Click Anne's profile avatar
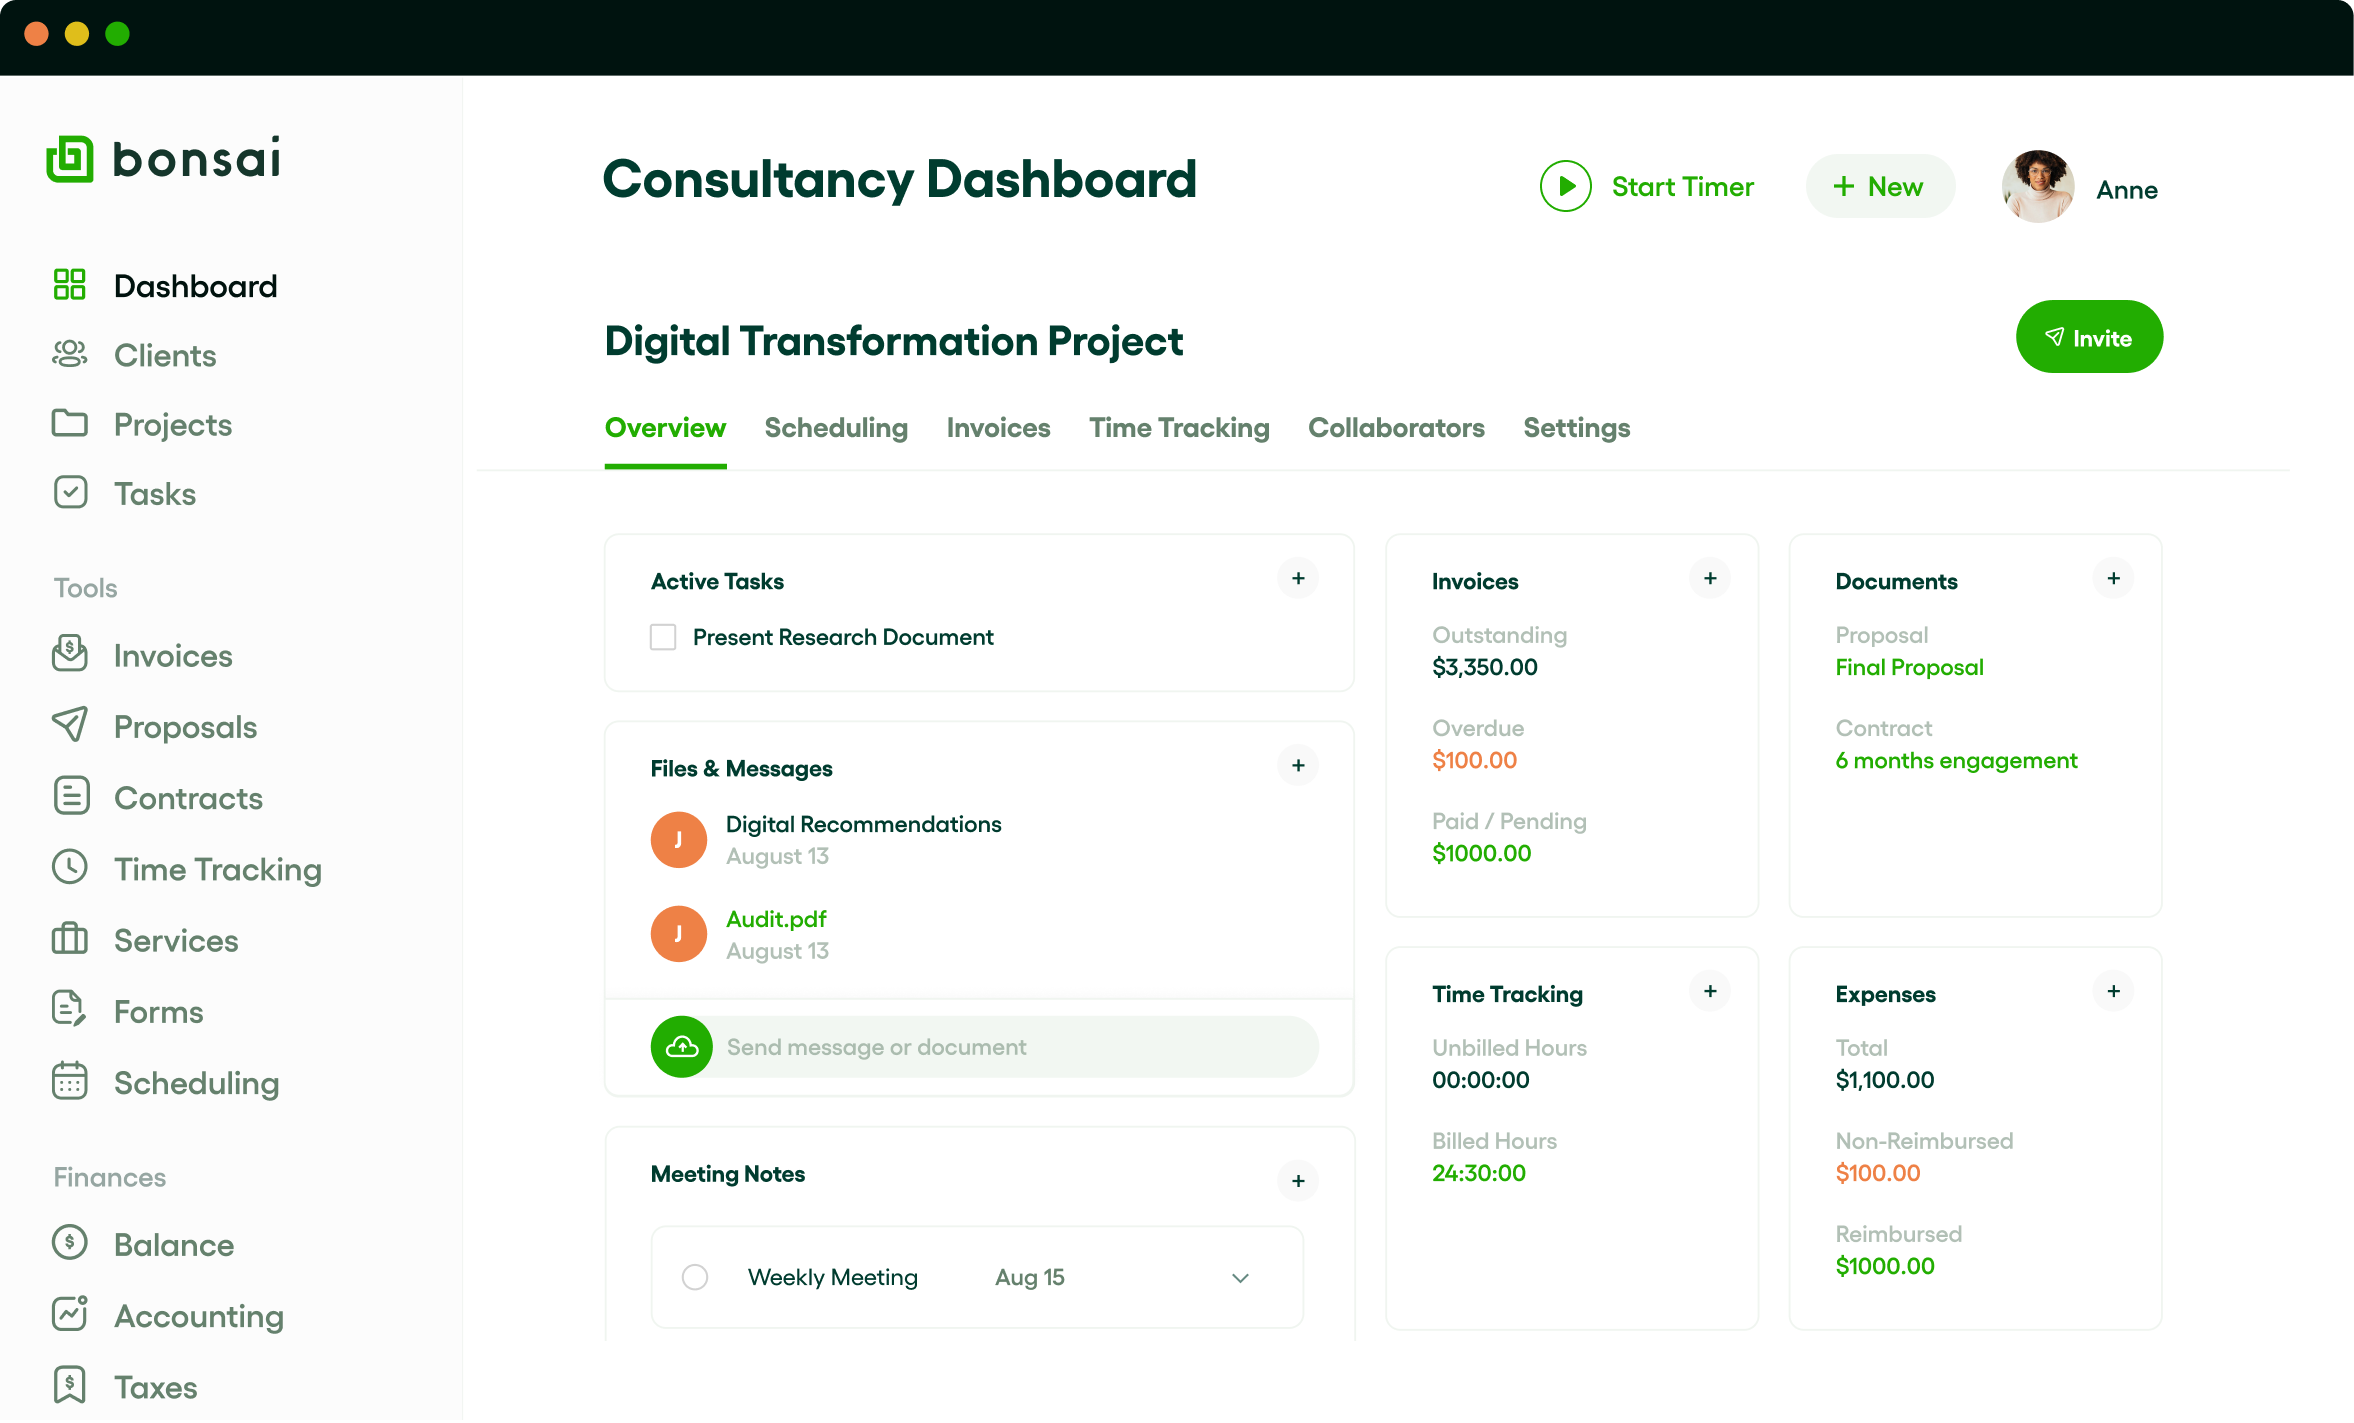Image resolution: width=2354 pixels, height=1423 pixels. tap(2037, 186)
